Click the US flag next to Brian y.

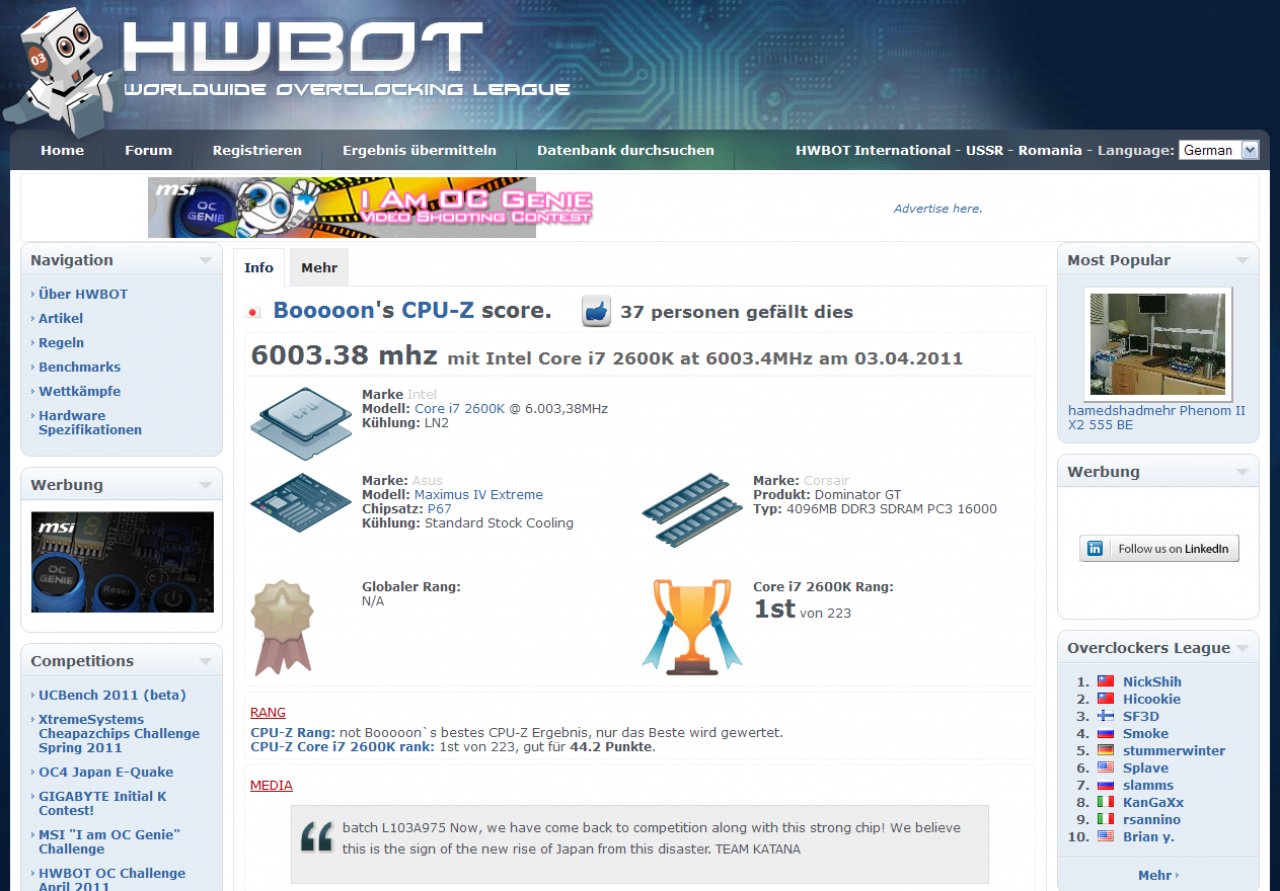pyautogui.click(x=1105, y=836)
